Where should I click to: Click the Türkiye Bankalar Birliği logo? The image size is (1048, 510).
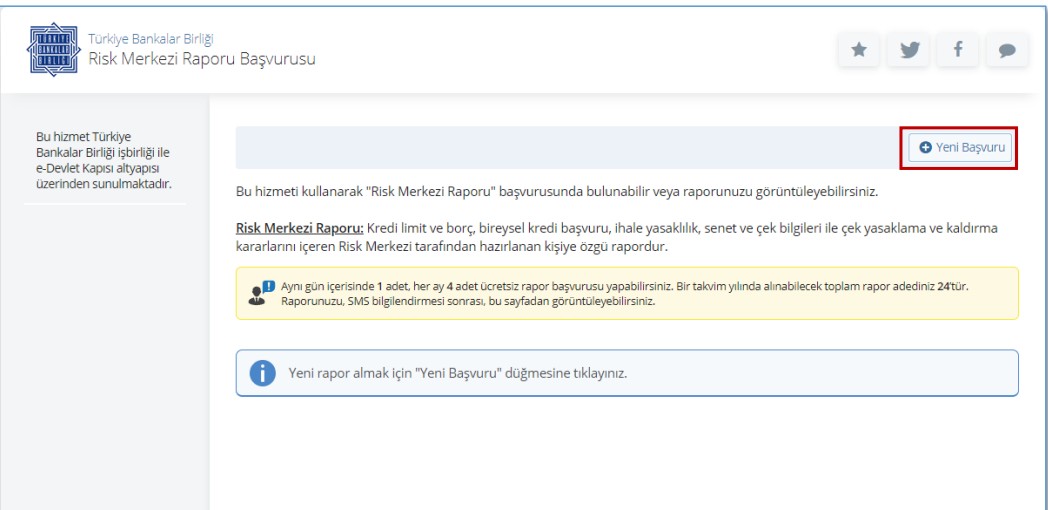[x=53, y=49]
